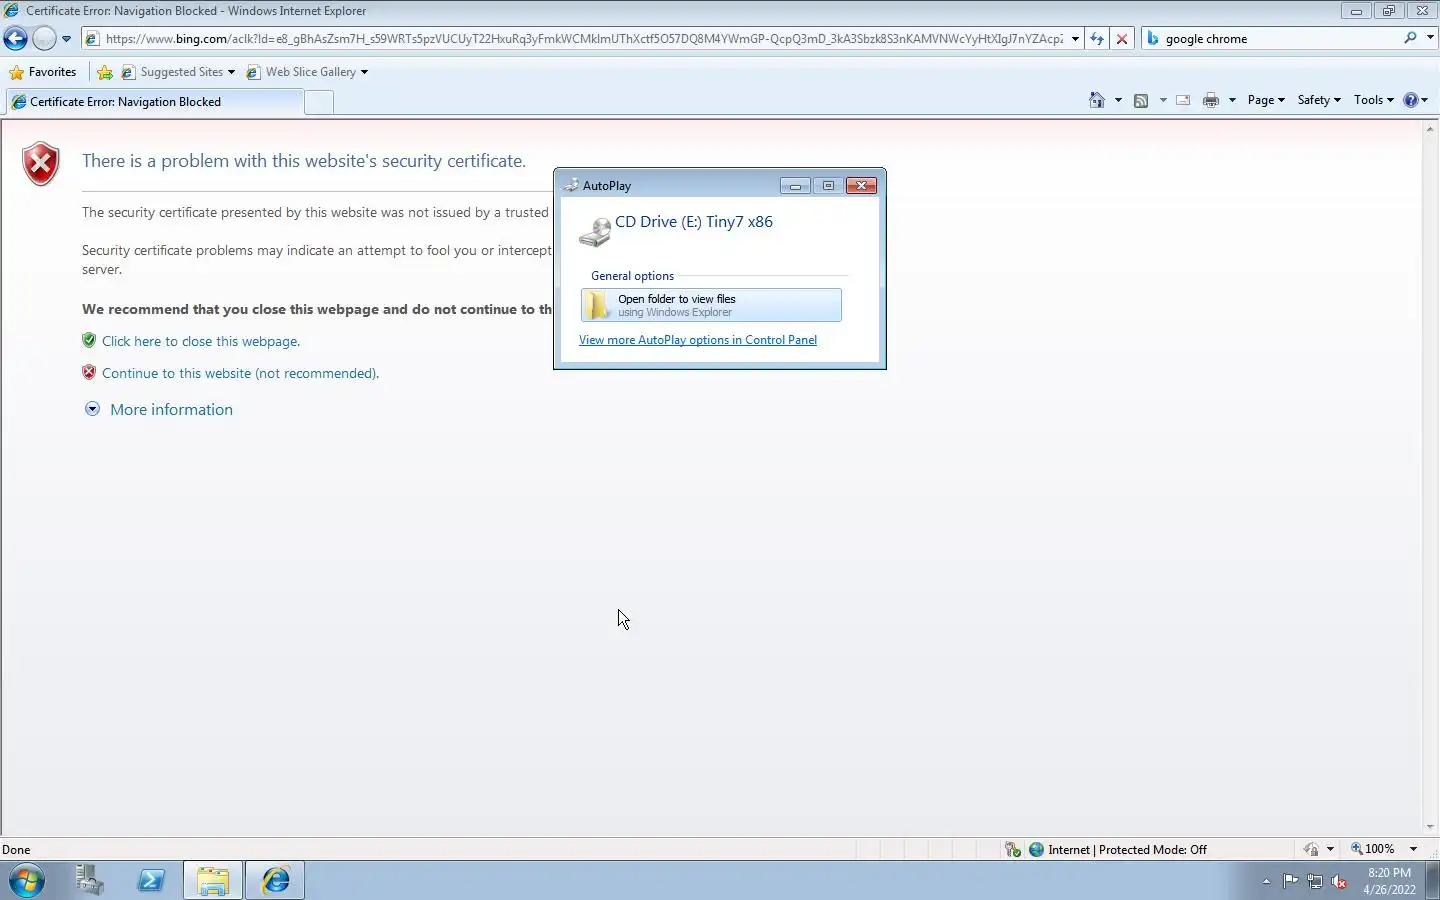The width and height of the screenshot is (1440, 900).
Task: Go back with the Back arrow button
Action: (x=15, y=39)
